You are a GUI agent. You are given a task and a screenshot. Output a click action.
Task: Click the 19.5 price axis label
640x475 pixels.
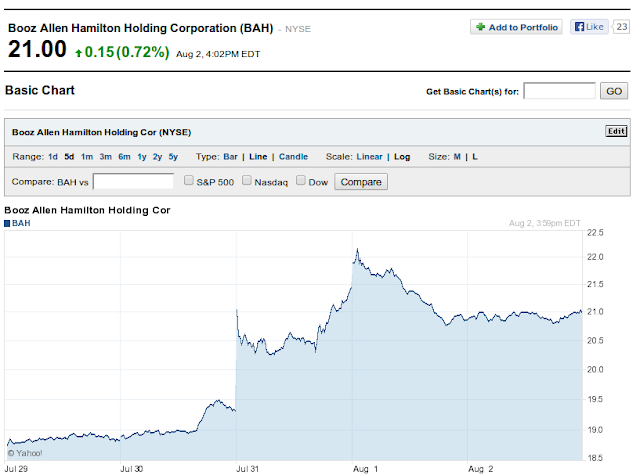click(x=595, y=400)
